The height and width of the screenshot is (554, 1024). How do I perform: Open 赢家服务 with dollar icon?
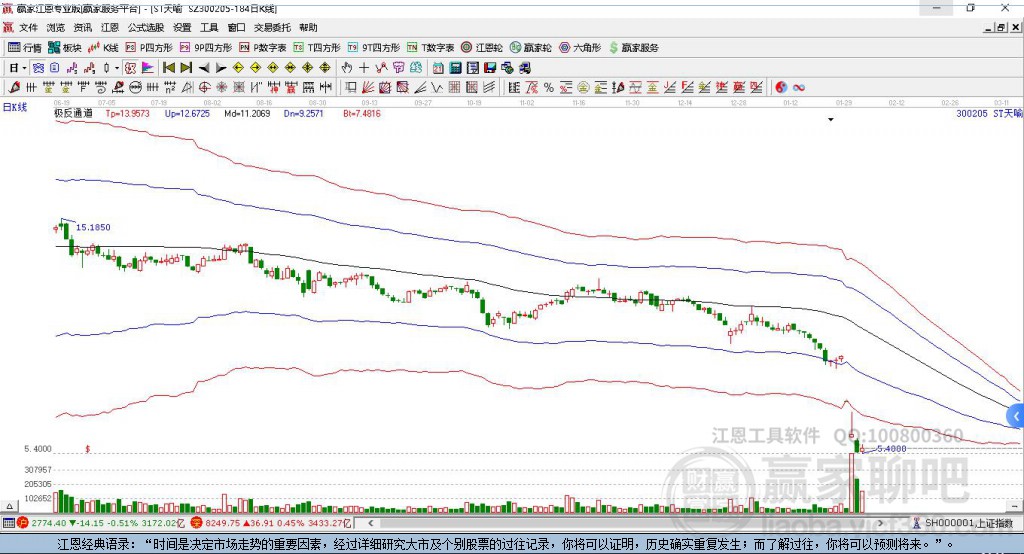coord(633,48)
